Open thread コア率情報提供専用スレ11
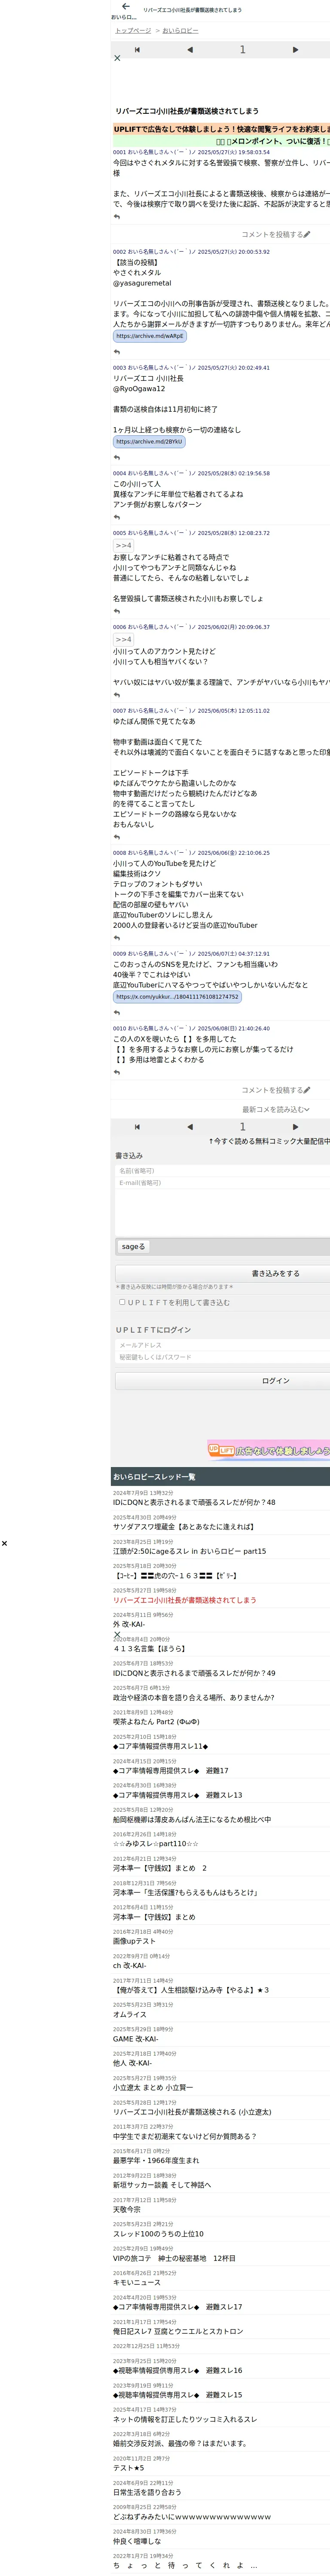This screenshot has height=2576, width=330. pyautogui.click(x=160, y=1746)
